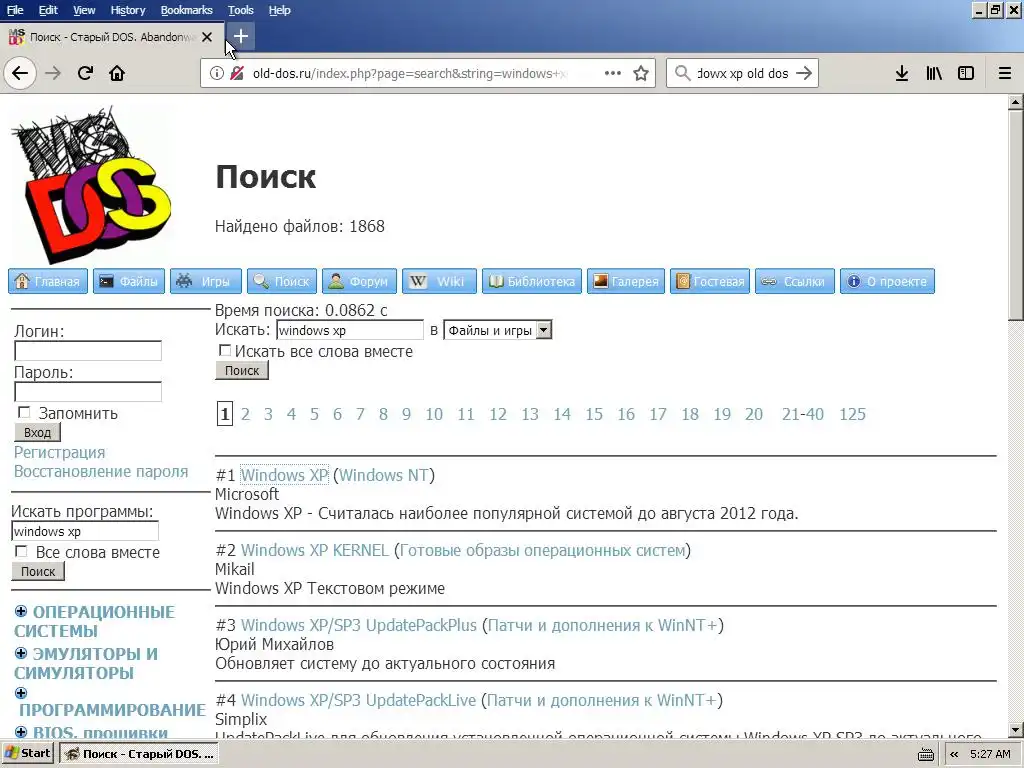Go to results page 2
The width and height of the screenshot is (1024, 768).
click(x=246, y=414)
